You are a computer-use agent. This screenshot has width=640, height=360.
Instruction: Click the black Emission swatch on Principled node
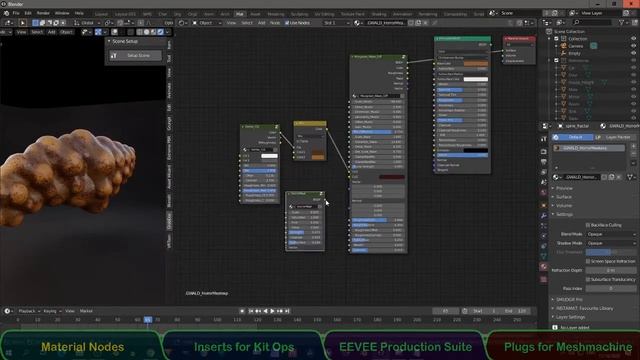coord(476,150)
